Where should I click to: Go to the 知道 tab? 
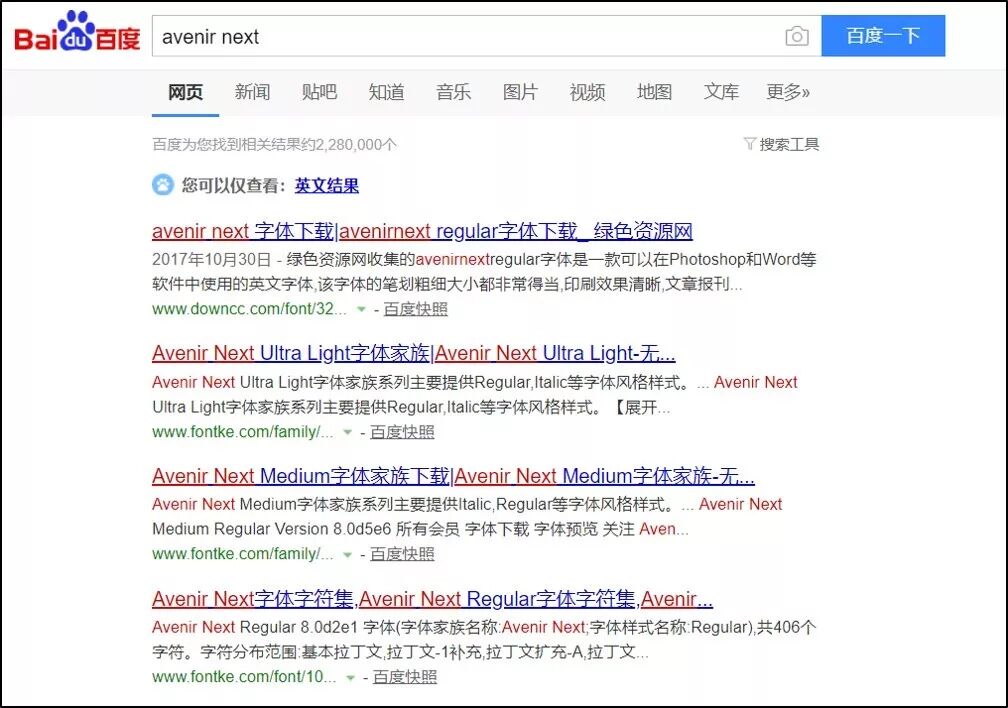[386, 92]
